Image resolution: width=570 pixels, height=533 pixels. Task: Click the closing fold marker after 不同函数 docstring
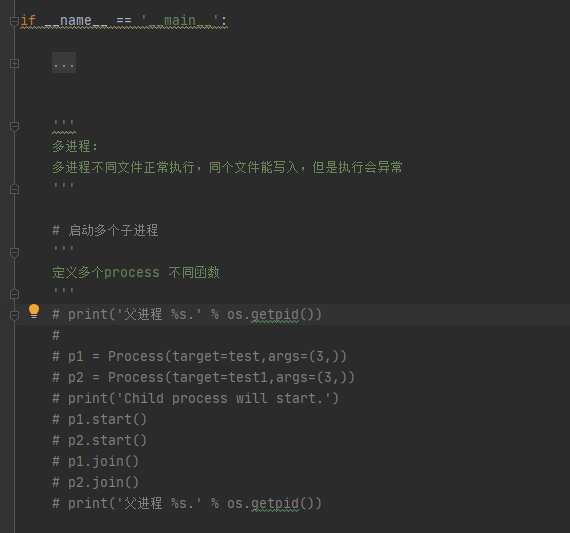coord(14,294)
